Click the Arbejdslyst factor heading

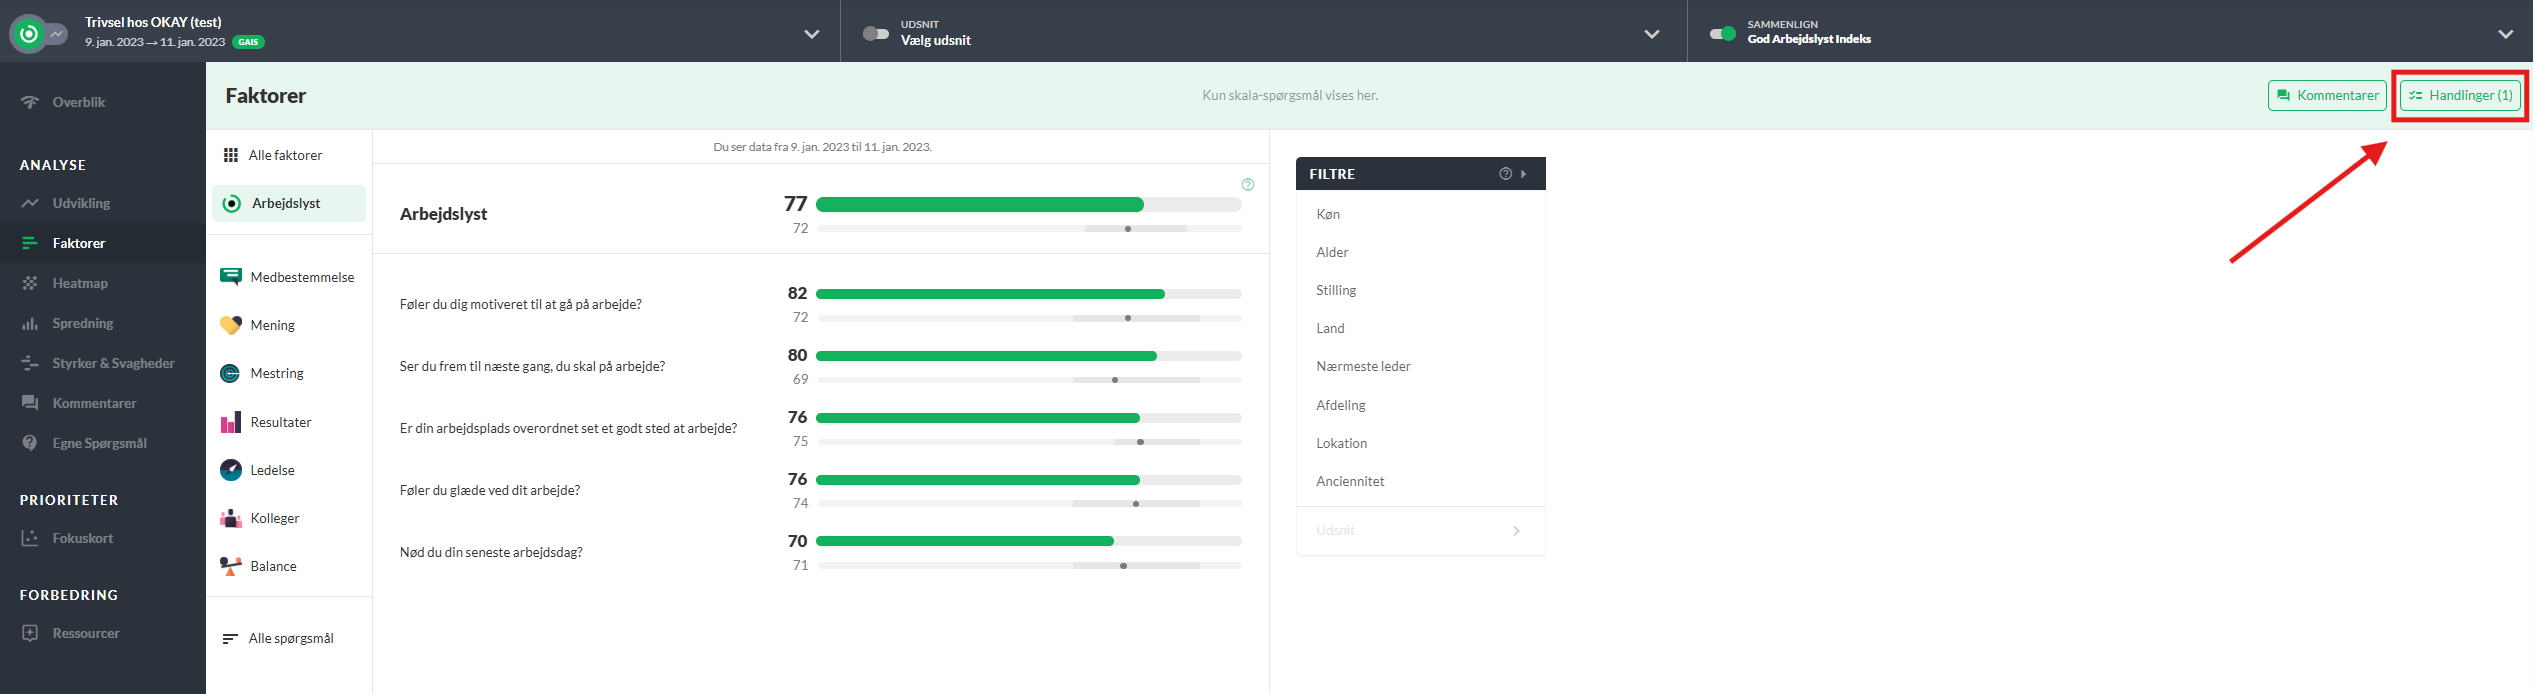[443, 214]
